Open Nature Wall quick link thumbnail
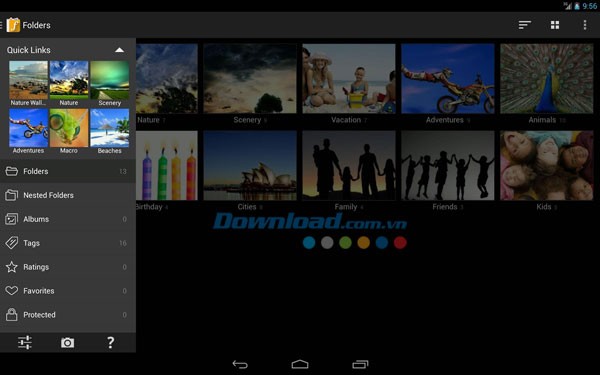The width and height of the screenshot is (600, 375). click(x=28, y=80)
